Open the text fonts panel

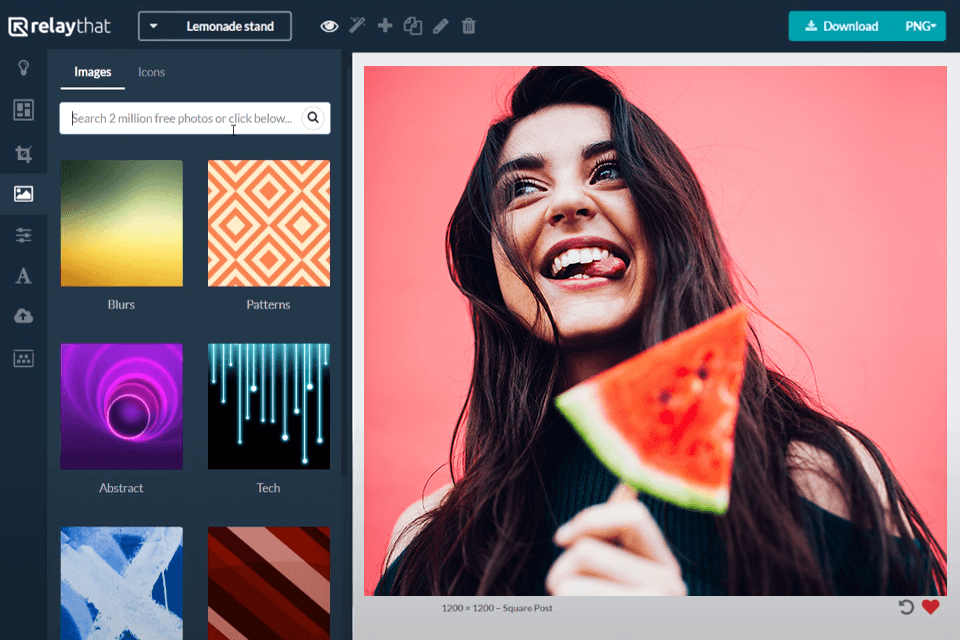click(x=23, y=276)
